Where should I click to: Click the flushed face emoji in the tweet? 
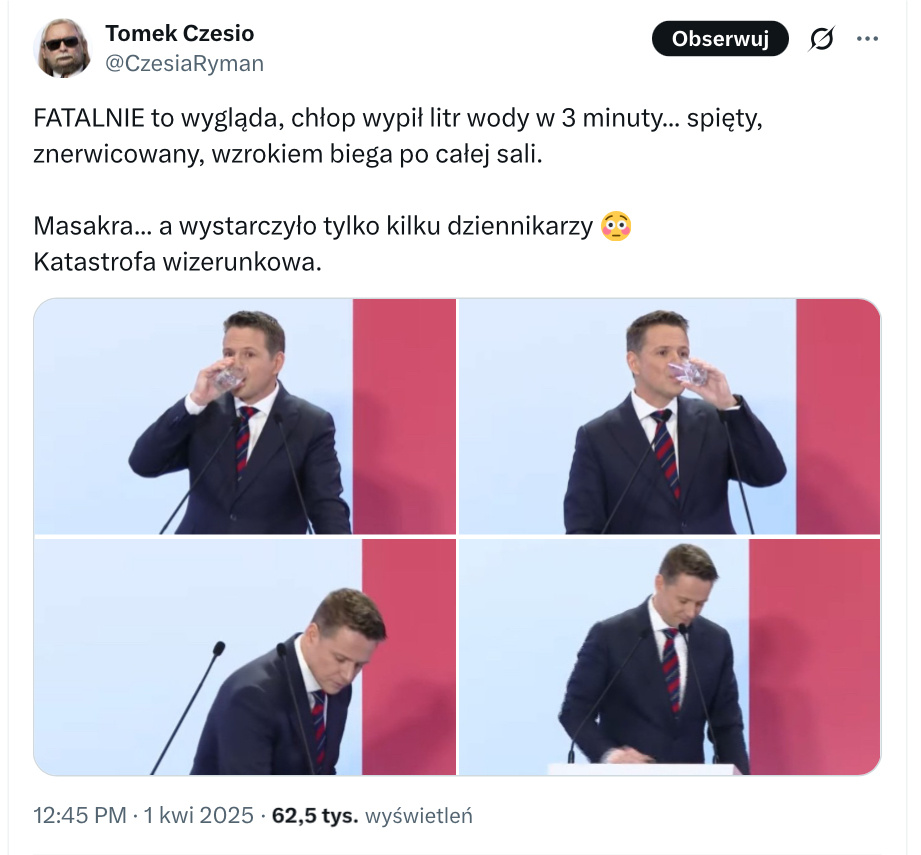point(617,227)
